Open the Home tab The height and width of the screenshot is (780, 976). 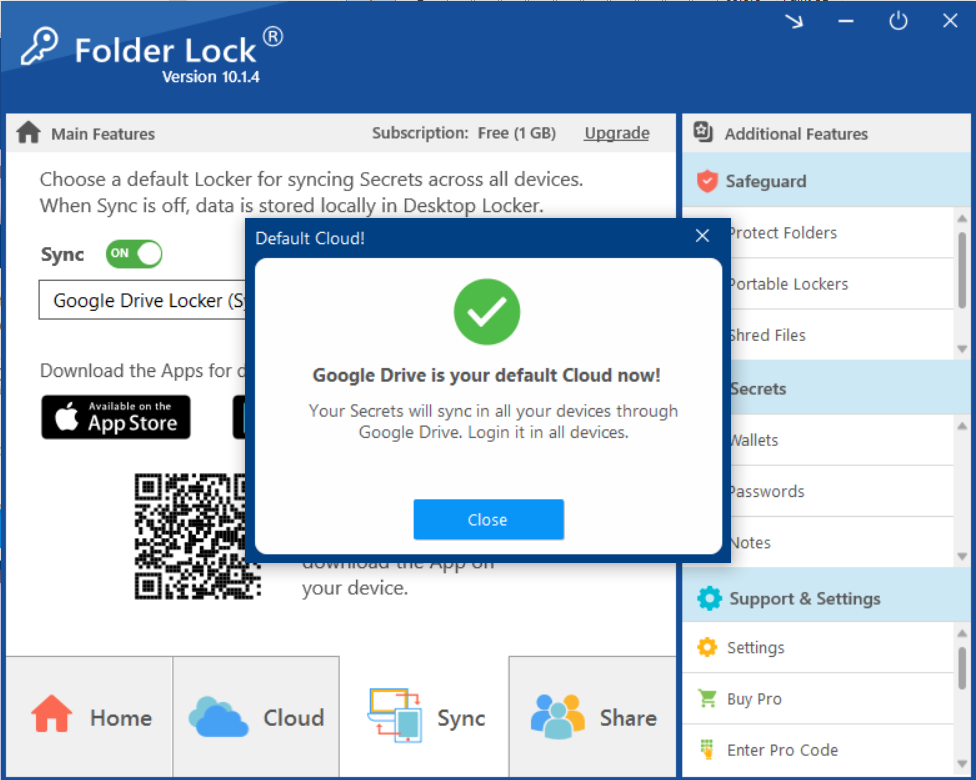click(x=89, y=716)
